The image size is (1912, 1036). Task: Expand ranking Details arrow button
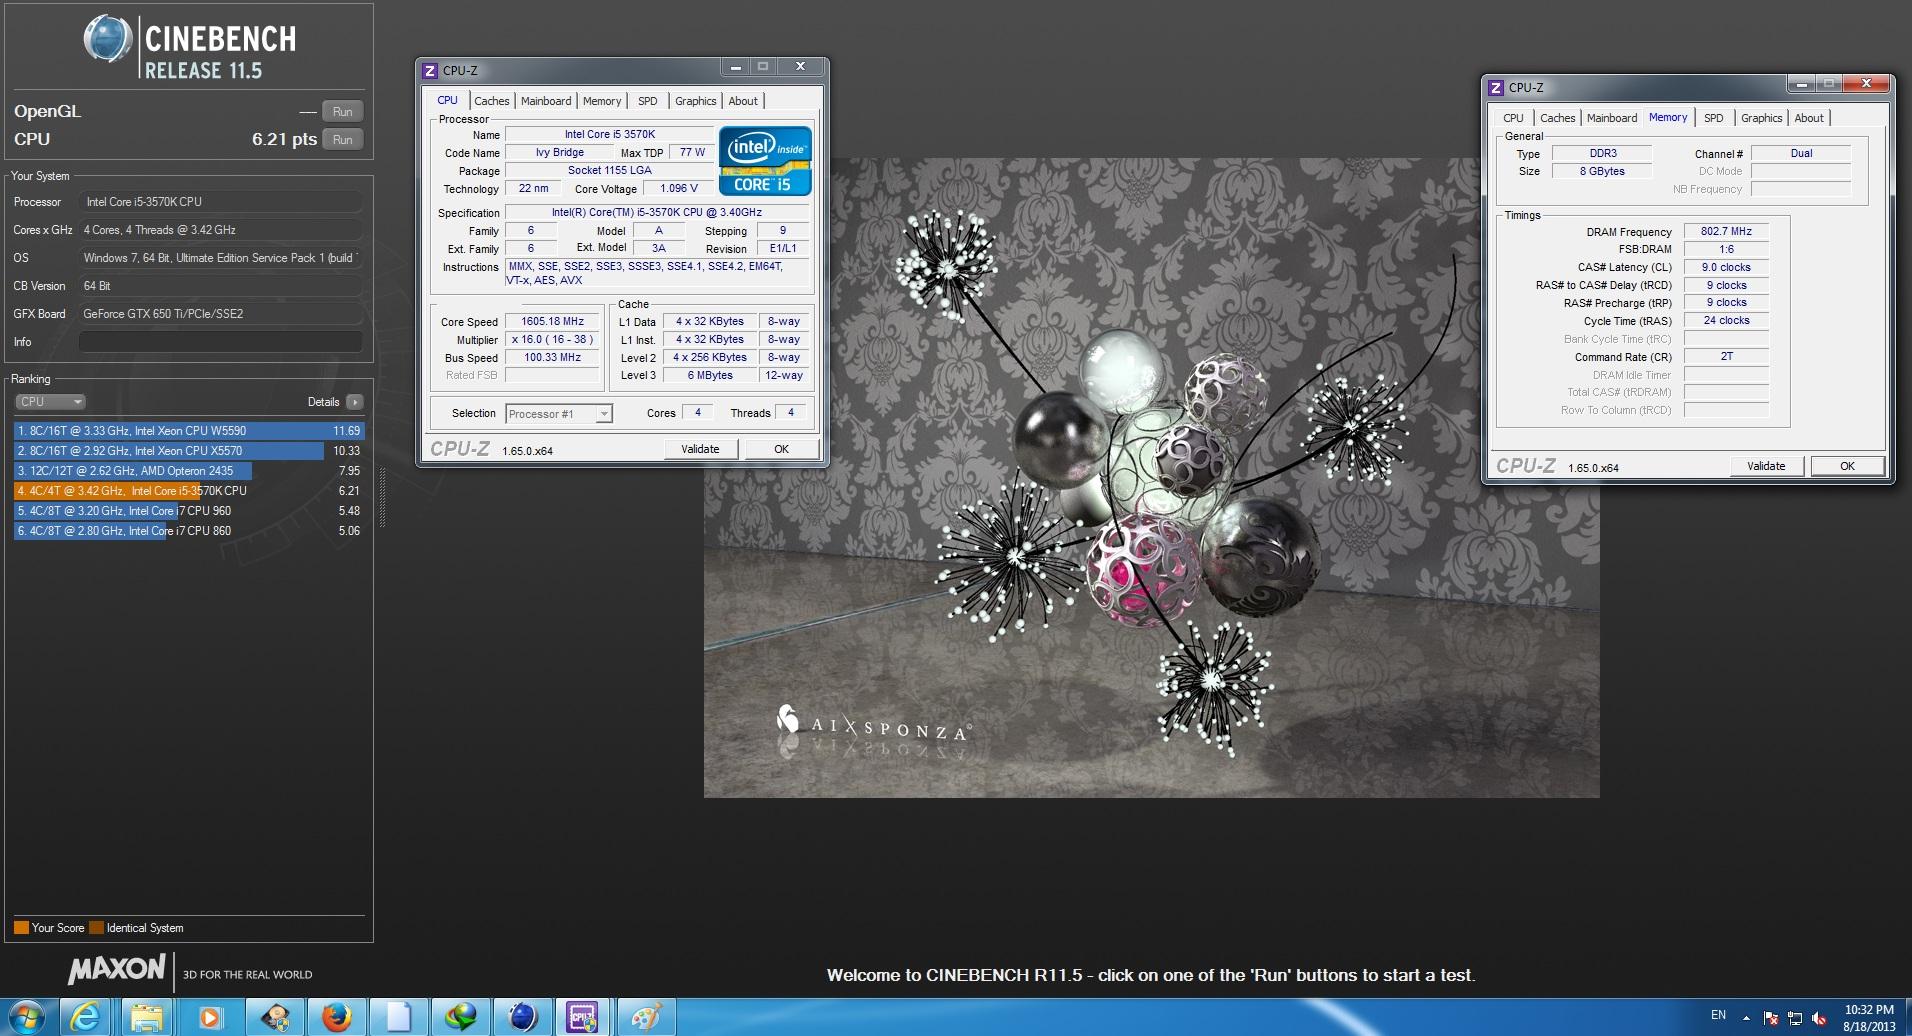(354, 402)
